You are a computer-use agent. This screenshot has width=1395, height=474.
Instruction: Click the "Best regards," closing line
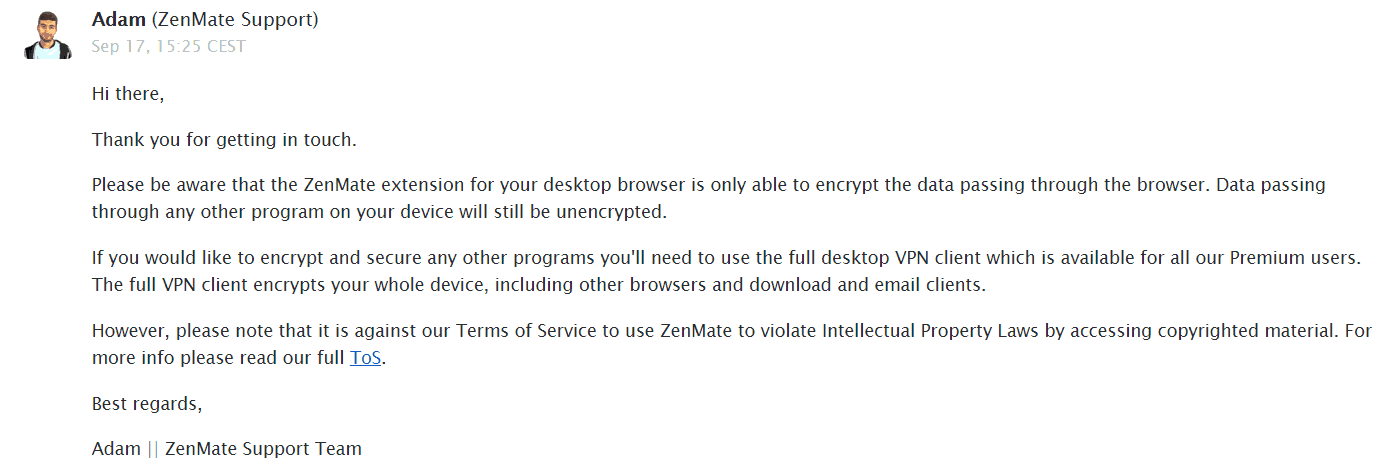pos(147,404)
